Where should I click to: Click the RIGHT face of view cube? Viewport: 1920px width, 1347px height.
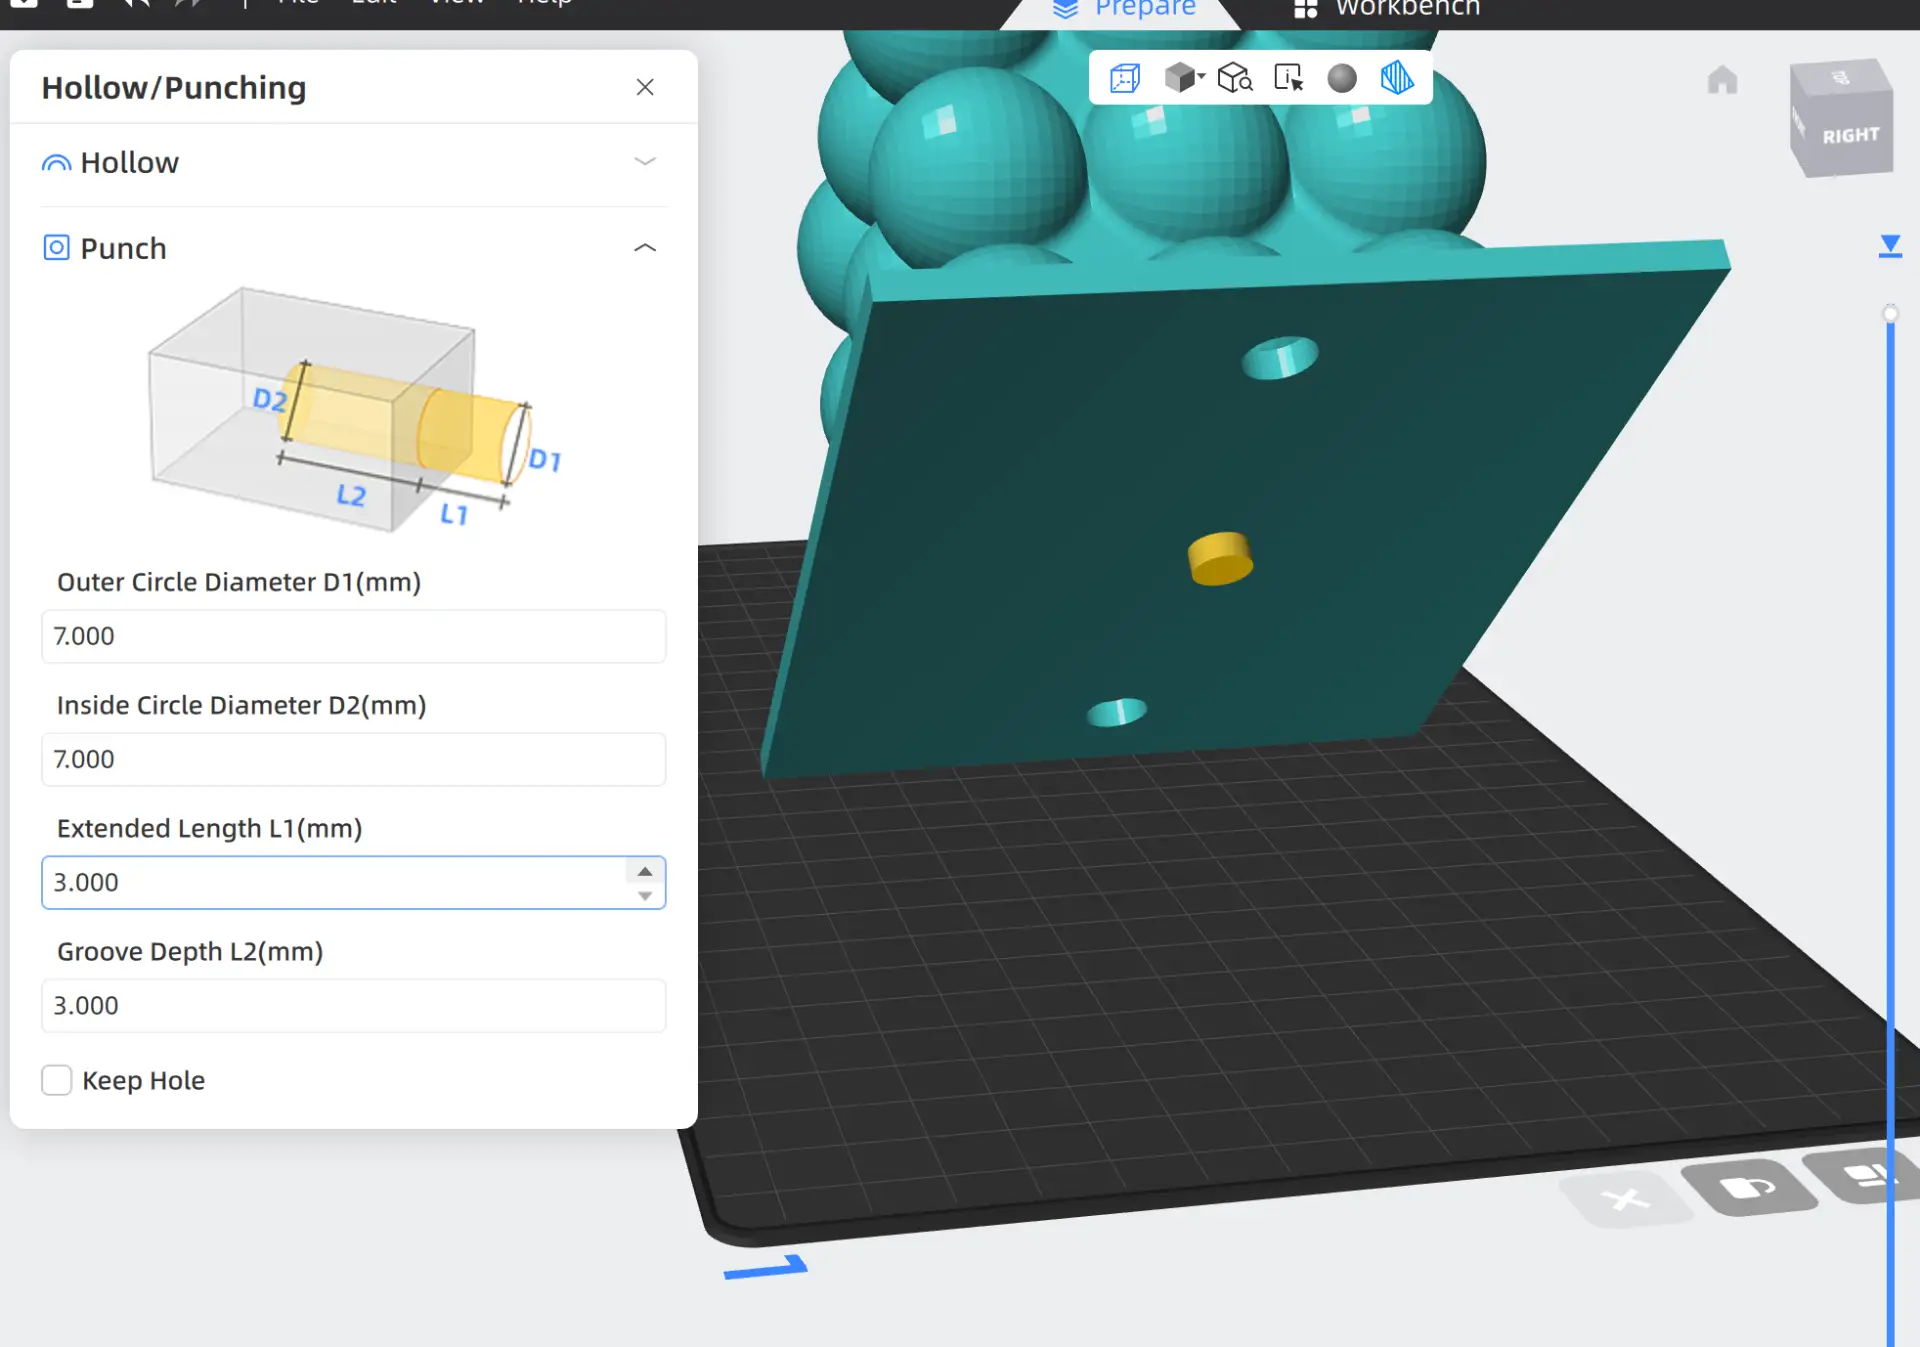(x=1850, y=135)
